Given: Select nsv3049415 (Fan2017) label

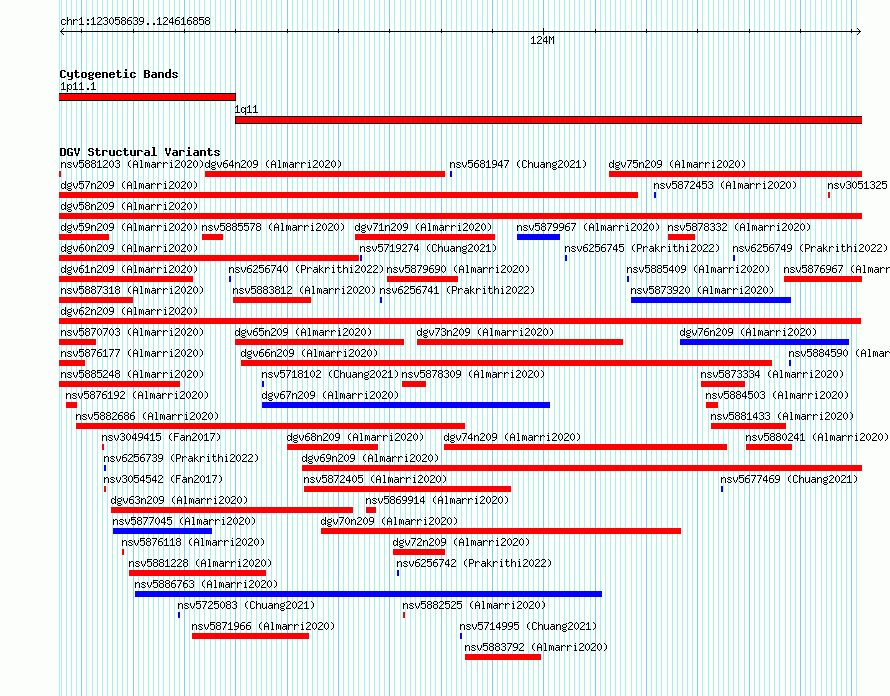Looking at the screenshot, I should [161, 437].
